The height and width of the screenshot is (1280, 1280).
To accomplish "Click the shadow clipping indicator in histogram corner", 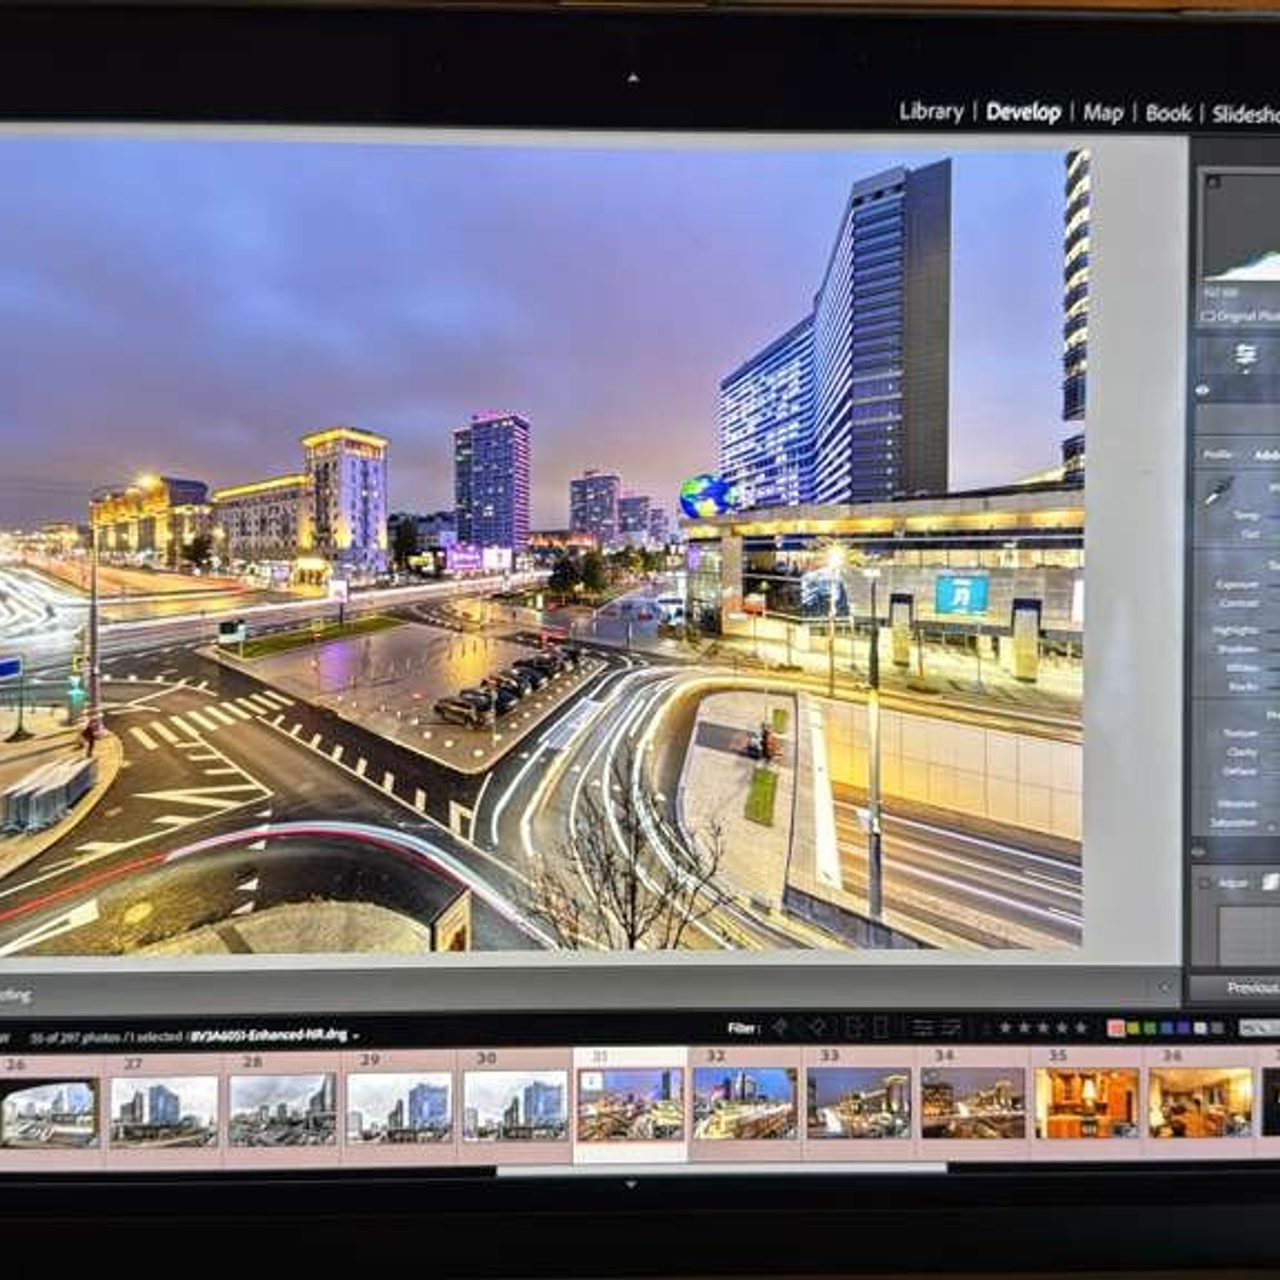I will [1214, 182].
